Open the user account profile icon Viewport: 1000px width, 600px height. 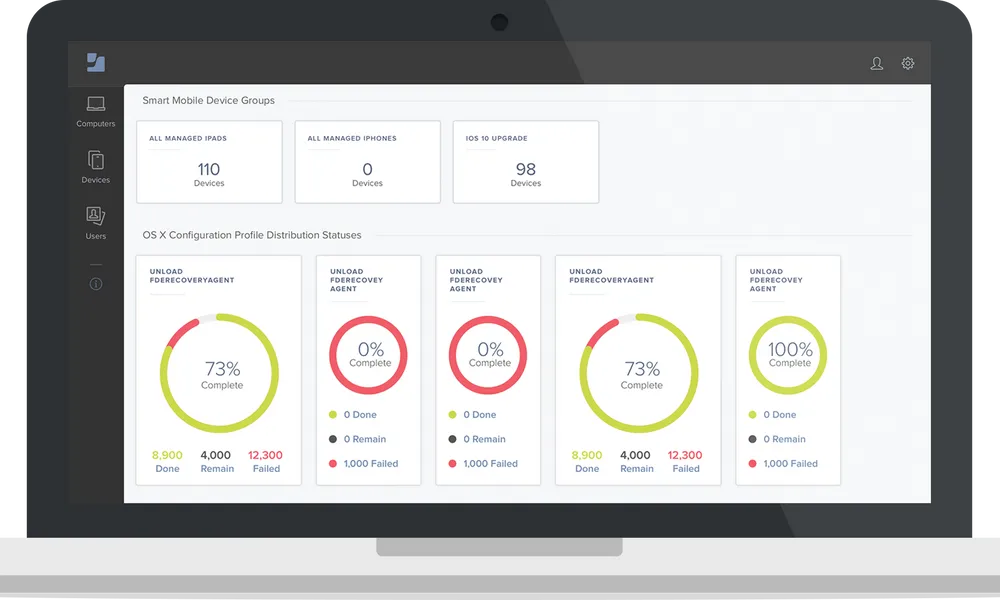point(877,64)
